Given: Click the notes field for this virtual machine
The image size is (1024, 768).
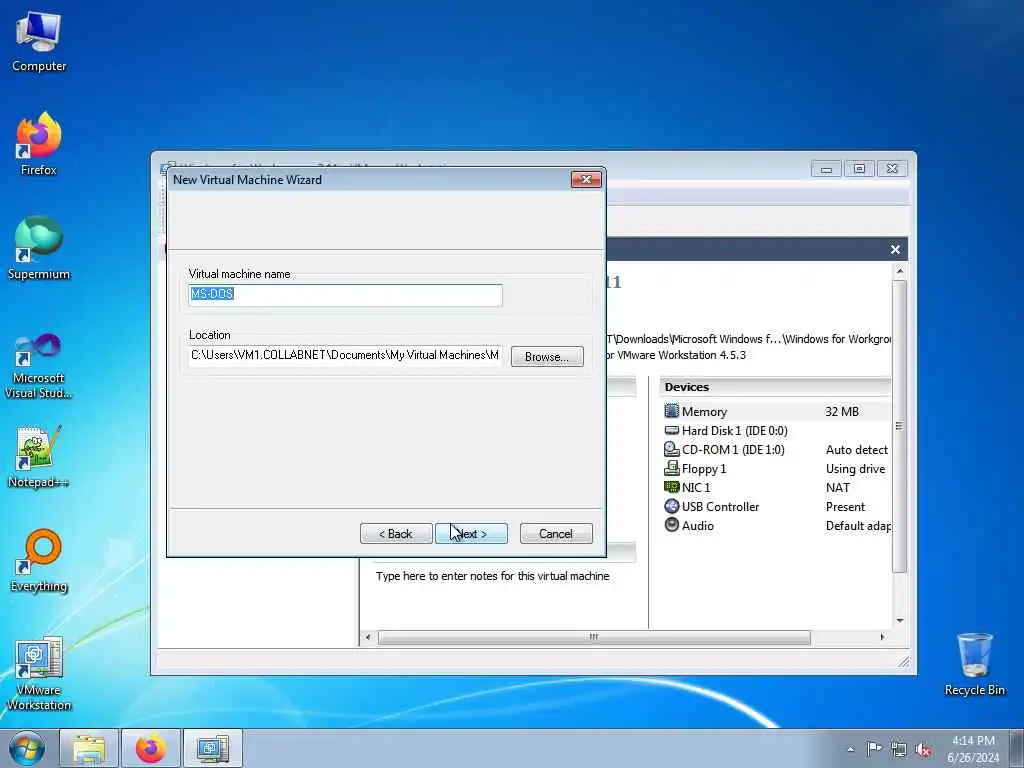Looking at the screenshot, I should click(492, 576).
